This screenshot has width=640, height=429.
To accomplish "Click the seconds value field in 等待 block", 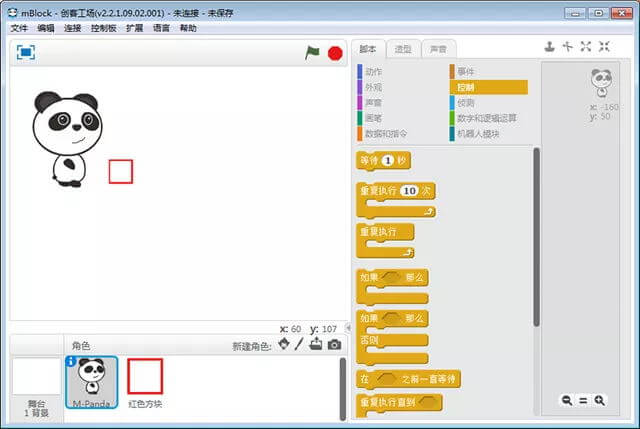I will (388, 160).
